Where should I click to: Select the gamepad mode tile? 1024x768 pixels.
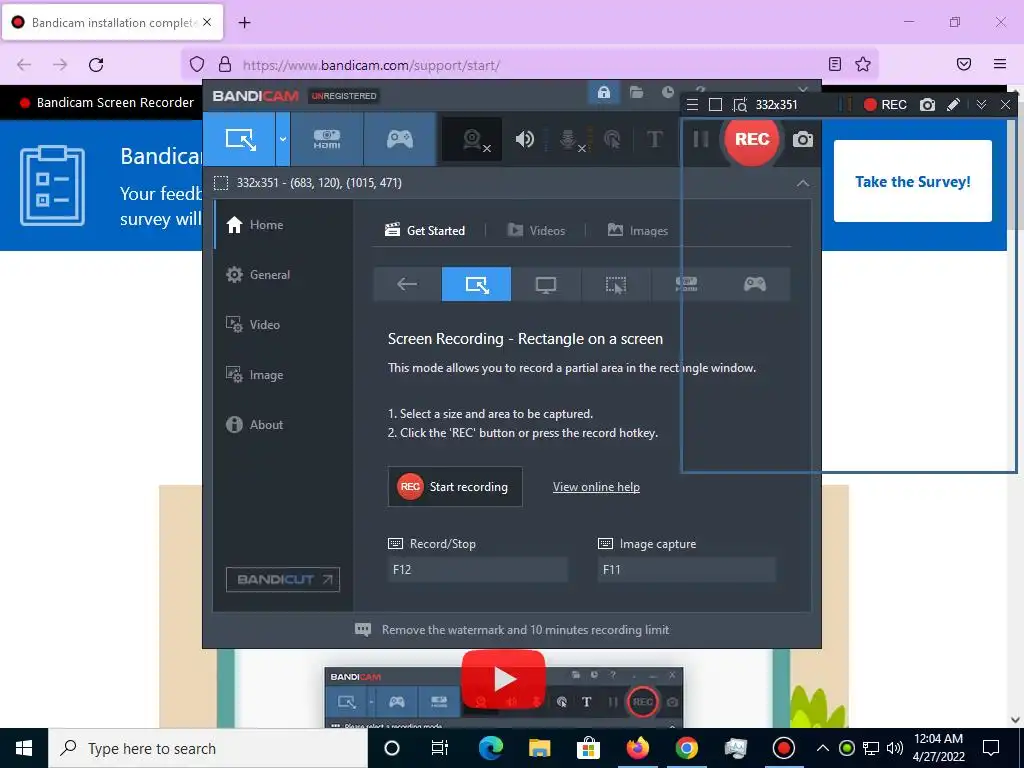tap(755, 284)
